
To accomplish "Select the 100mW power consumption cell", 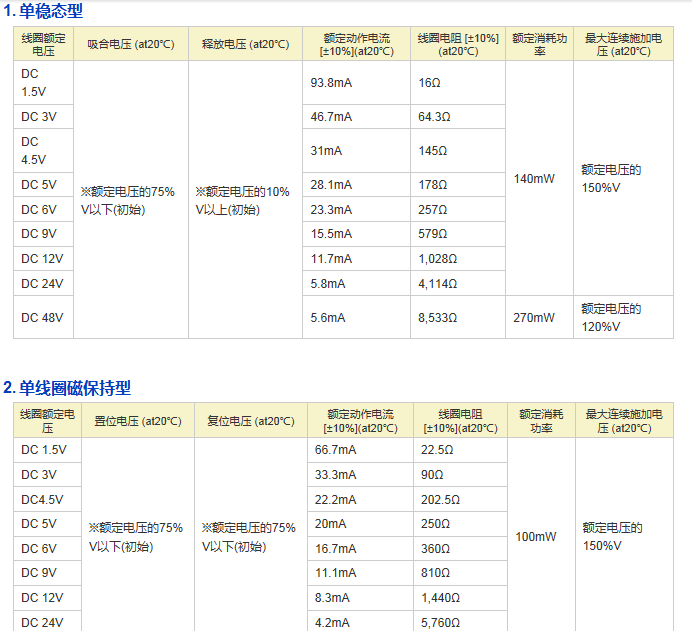I will coord(535,537).
